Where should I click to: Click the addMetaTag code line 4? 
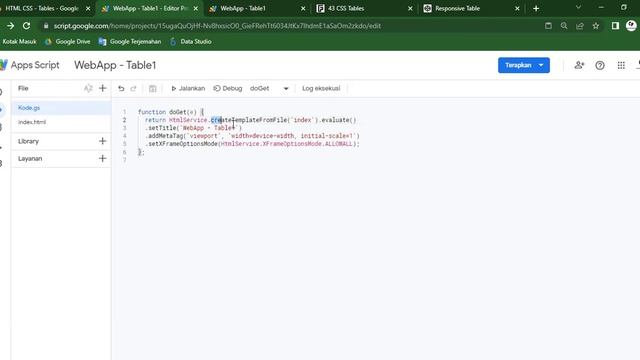tap(252, 136)
